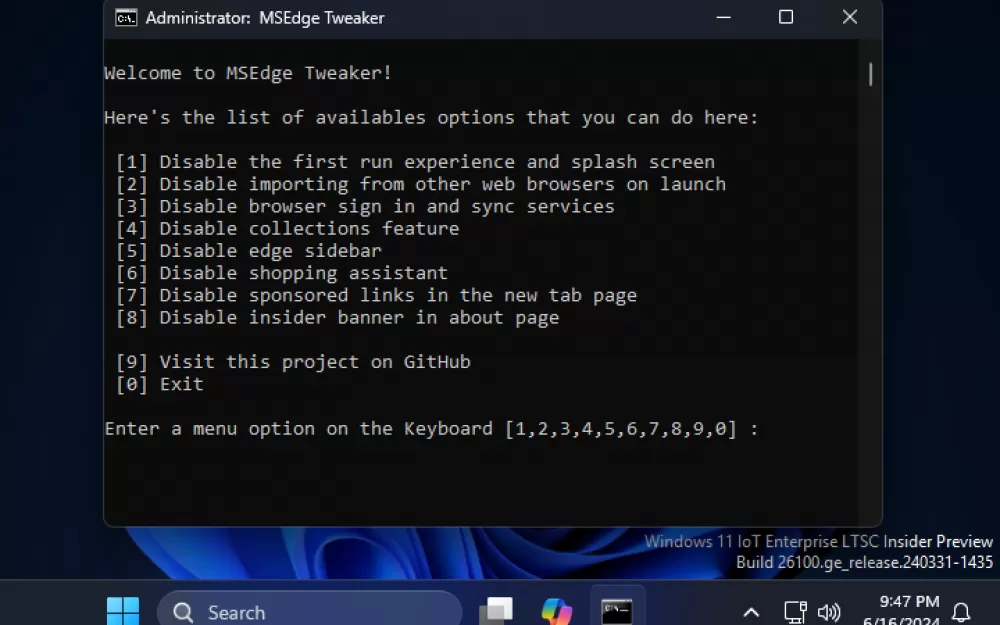
Task: Click the 'Enter a menu option' prompt line
Action: pos(432,429)
